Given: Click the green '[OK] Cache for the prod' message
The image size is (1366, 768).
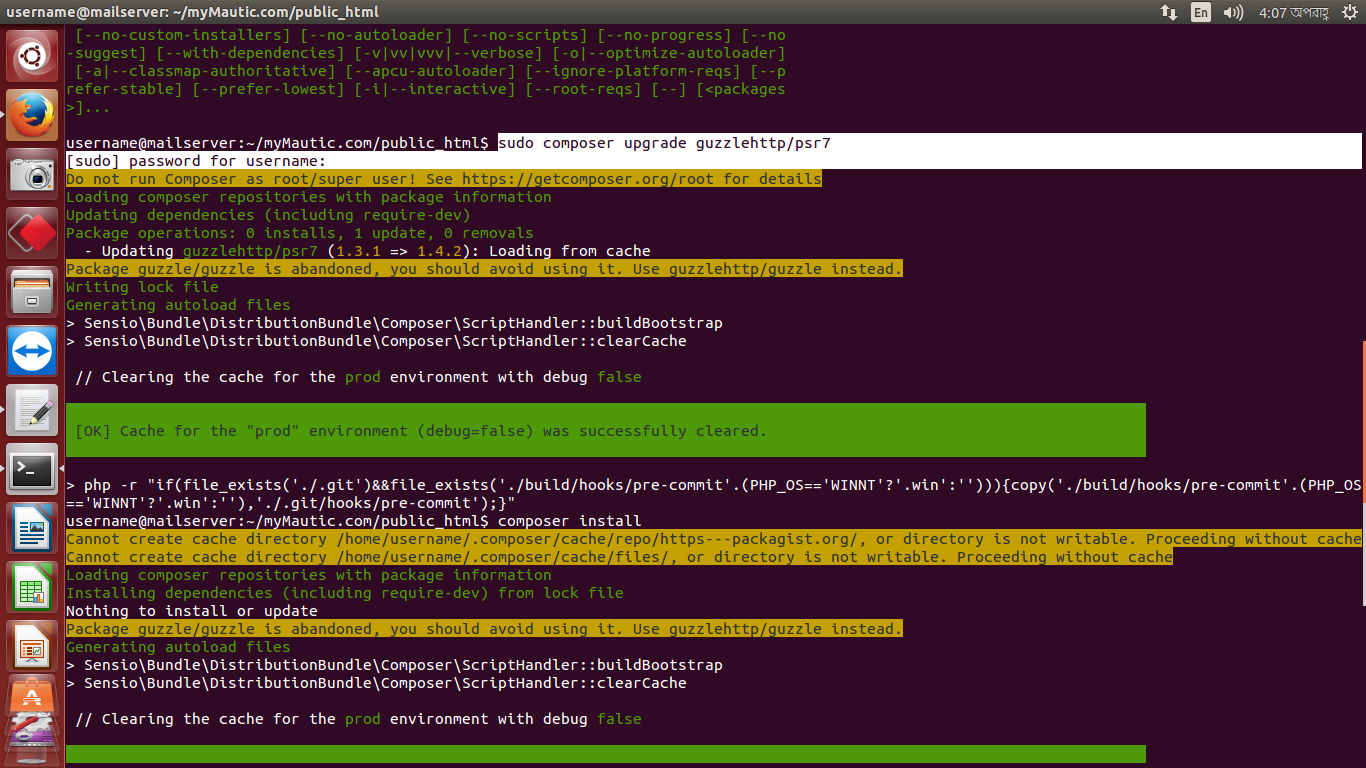Looking at the screenshot, I should (x=605, y=431).
